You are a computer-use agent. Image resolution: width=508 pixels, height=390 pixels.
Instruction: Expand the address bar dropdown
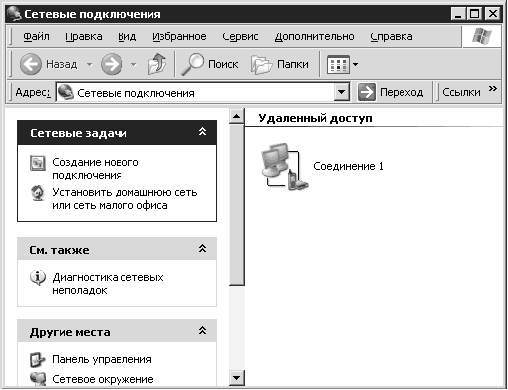(x=342, y=92)
